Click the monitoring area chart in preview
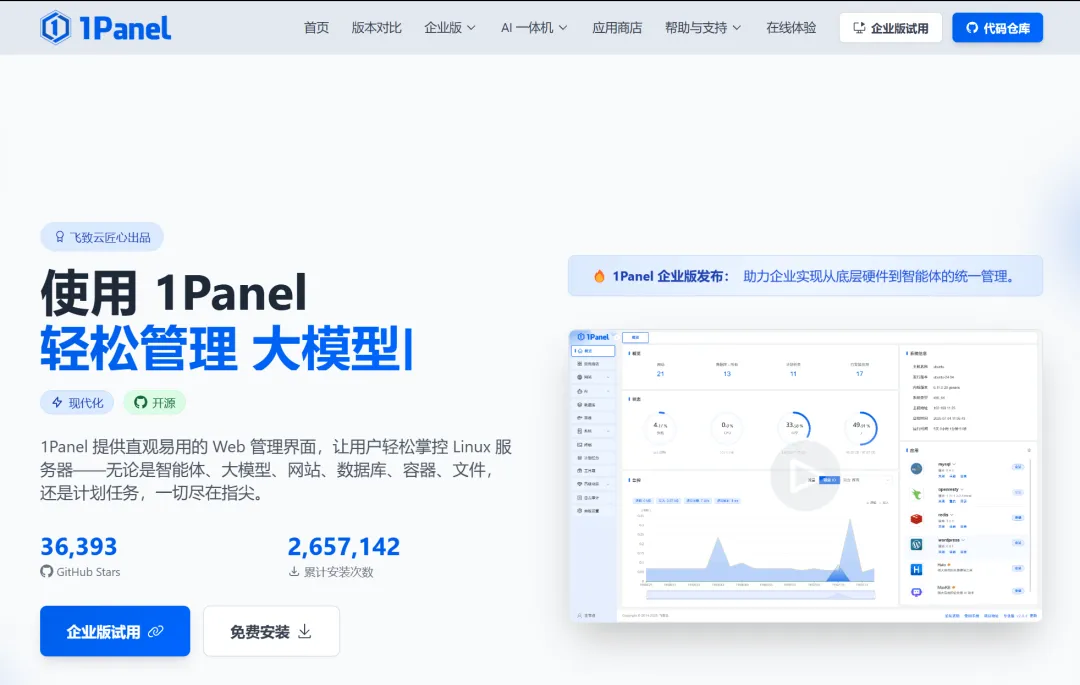The height and width of the screenshot is (685, 1080). tap(759, 549)
